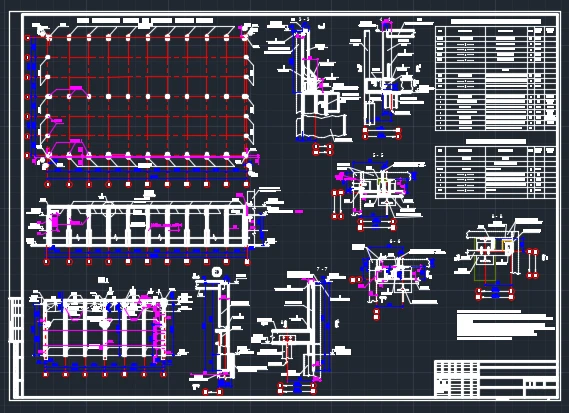This screenshot has height=413, width=569.
Task: Select the circled node marker above wall section
Action: [x=217, y=272]
